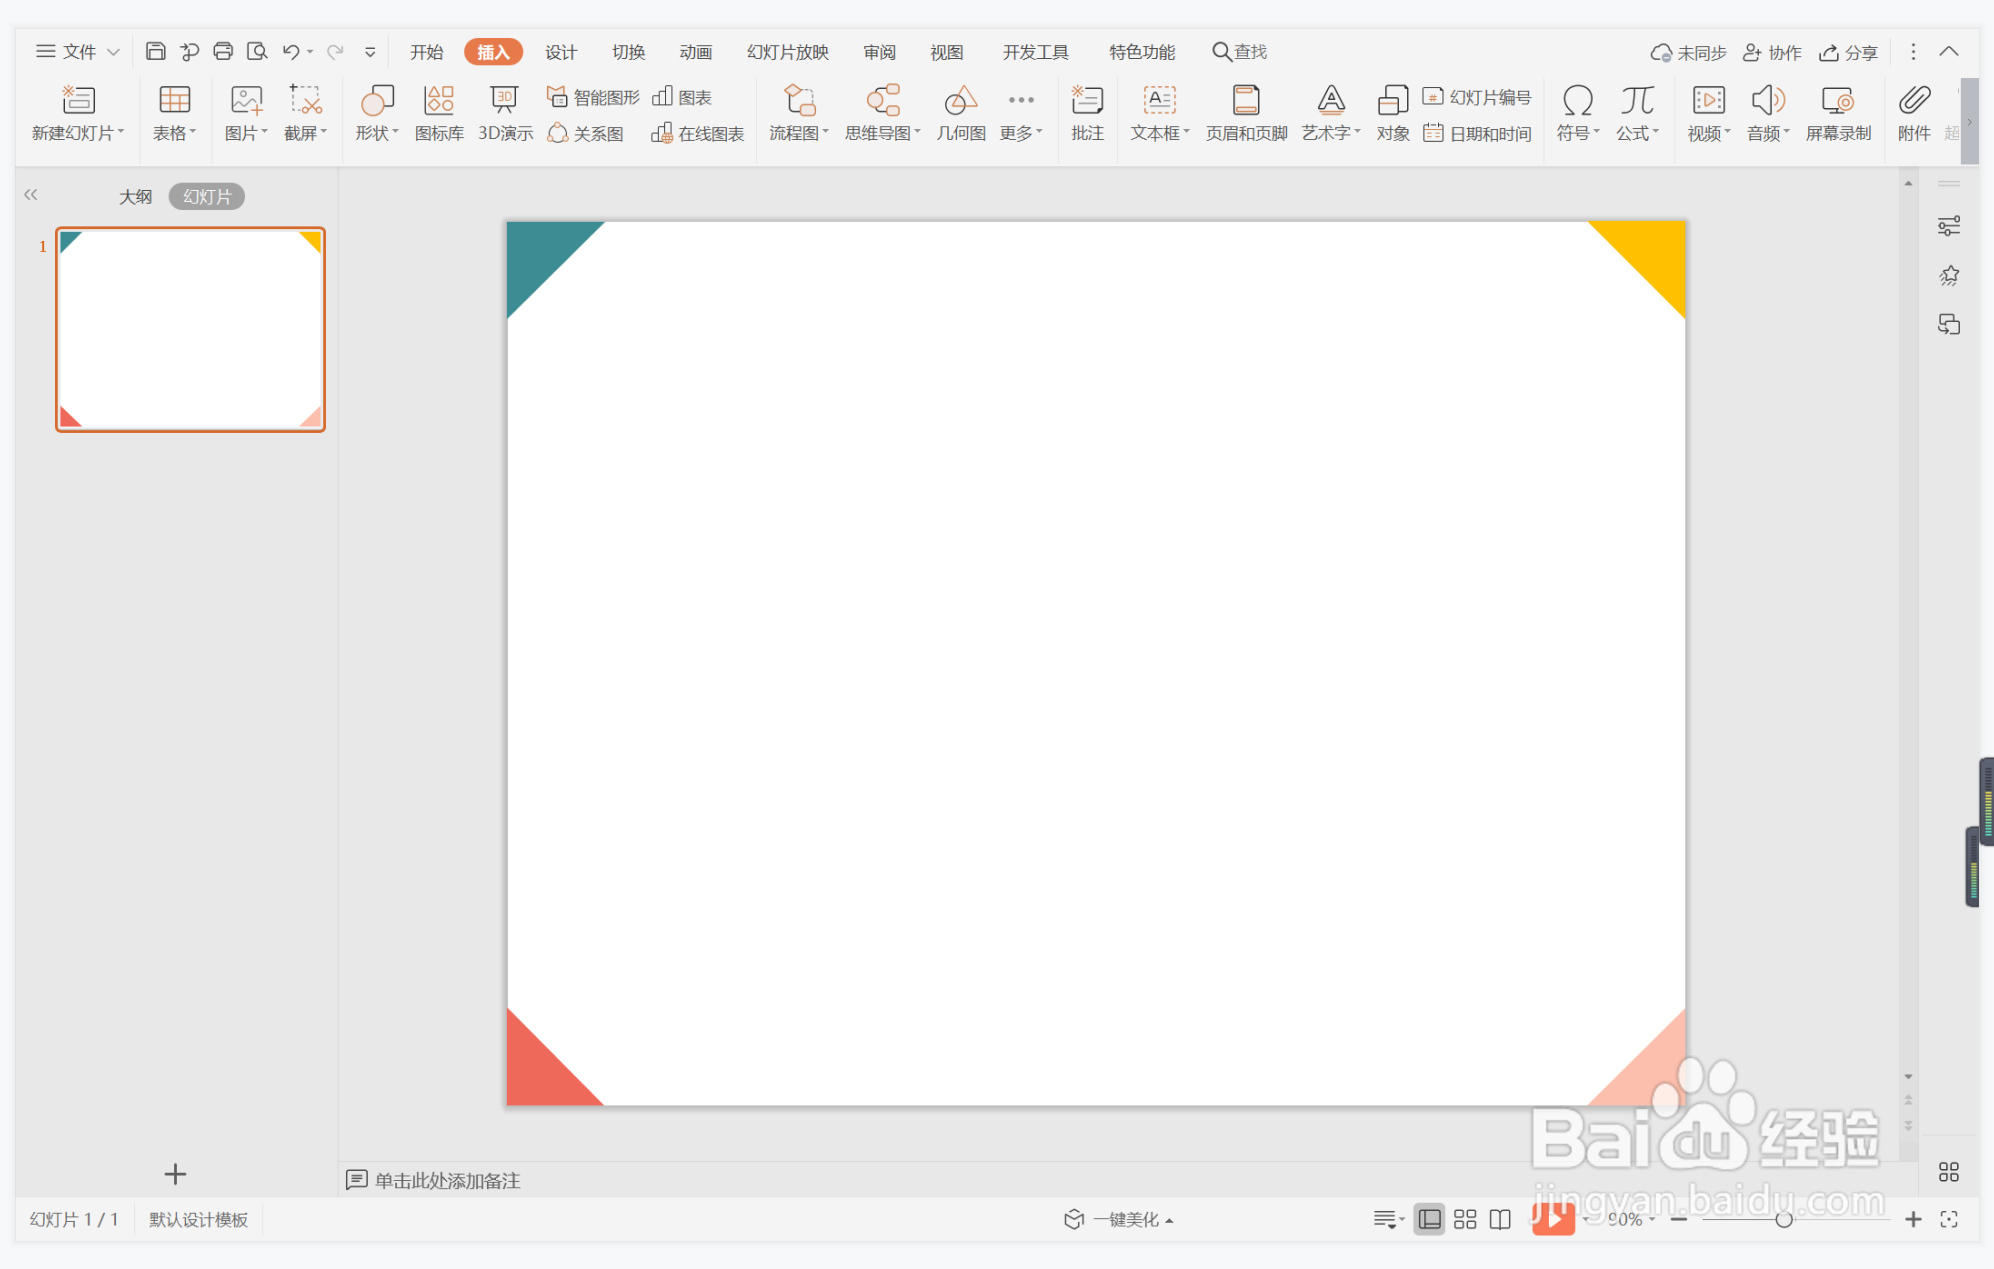Viewport: 1994px width, 1269px height.
Task: Select the 大纲 outline pane toggle
Action: click(x=136, y=197)
